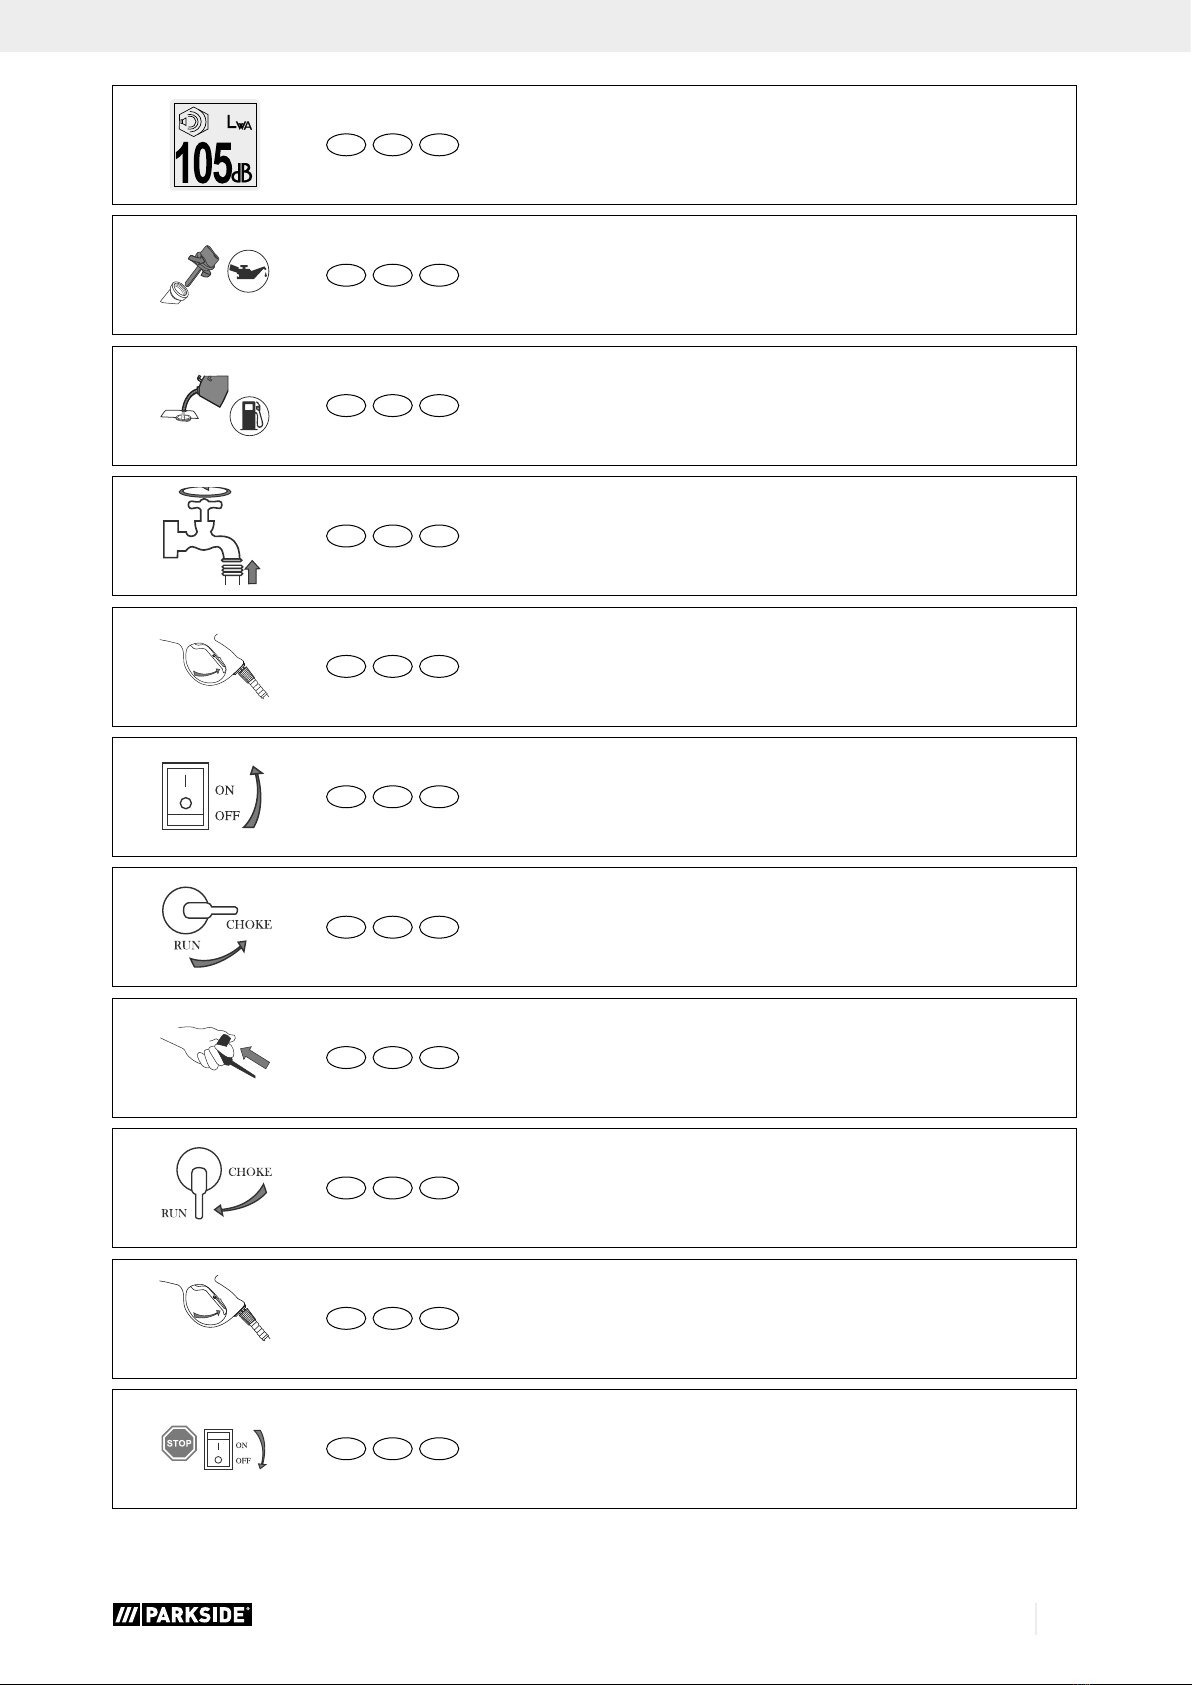The height and width of the screenshot is (1685, 1192).
Task: Select first oval beside the water tap icon
Action: [346, 536]
